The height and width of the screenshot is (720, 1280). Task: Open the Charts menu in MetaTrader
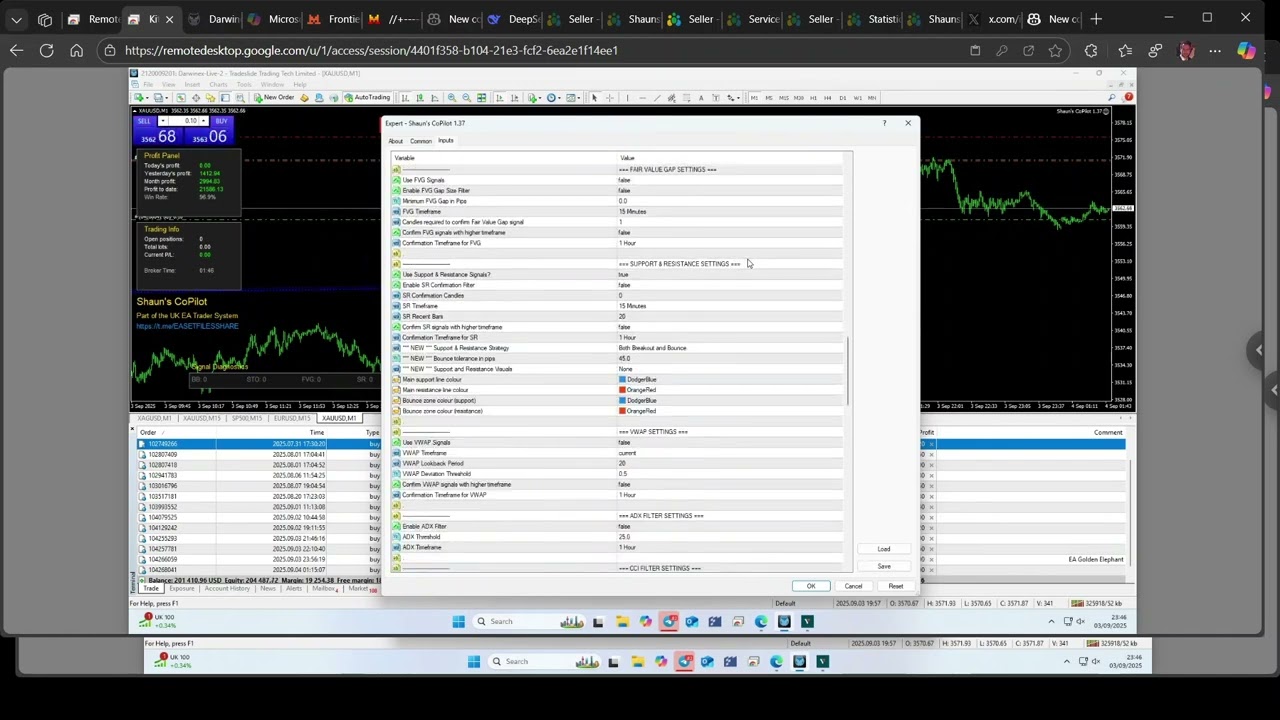click(218, 85)
